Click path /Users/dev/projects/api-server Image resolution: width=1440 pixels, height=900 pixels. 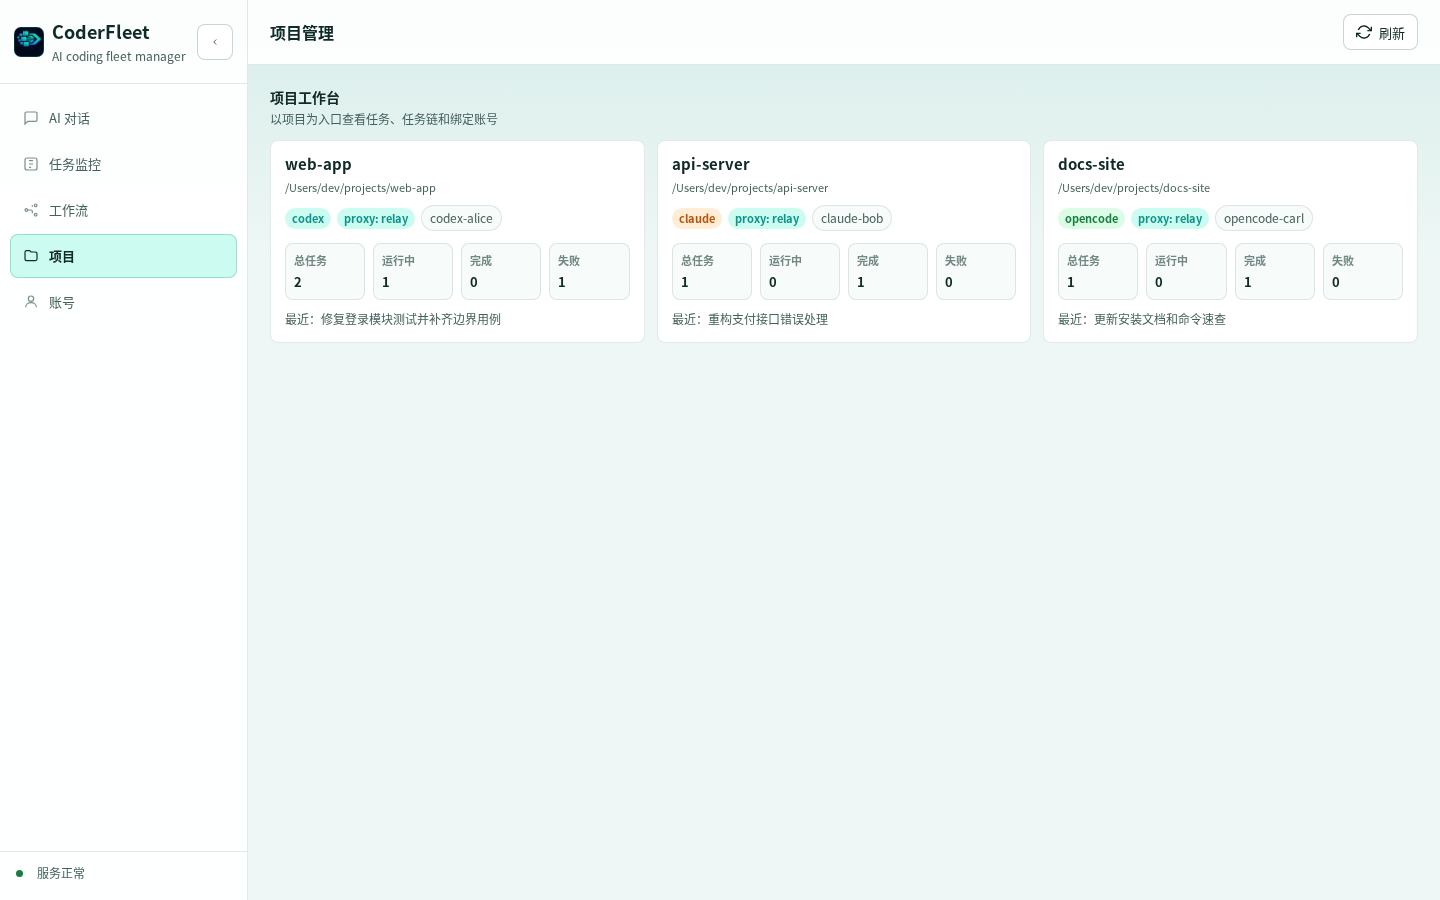750,188
